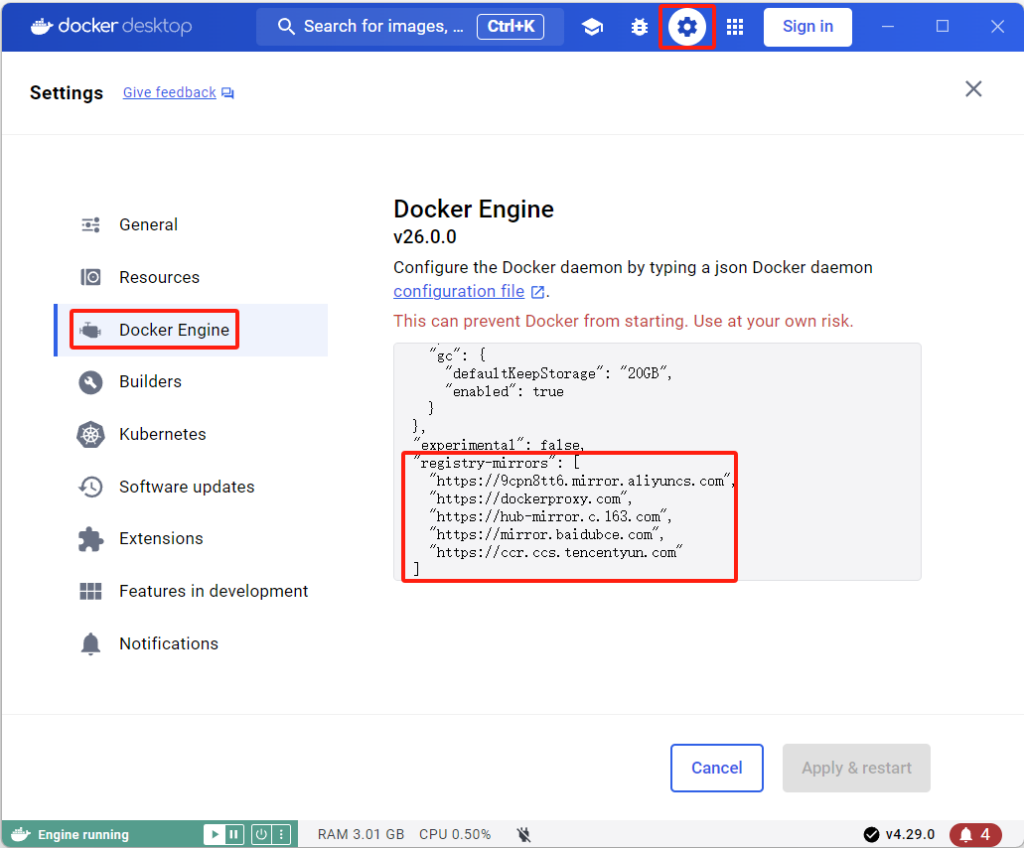Open the Troubleshoot bug icon
The height and width of the screenshot is (848, 1024).
point(639,27)
